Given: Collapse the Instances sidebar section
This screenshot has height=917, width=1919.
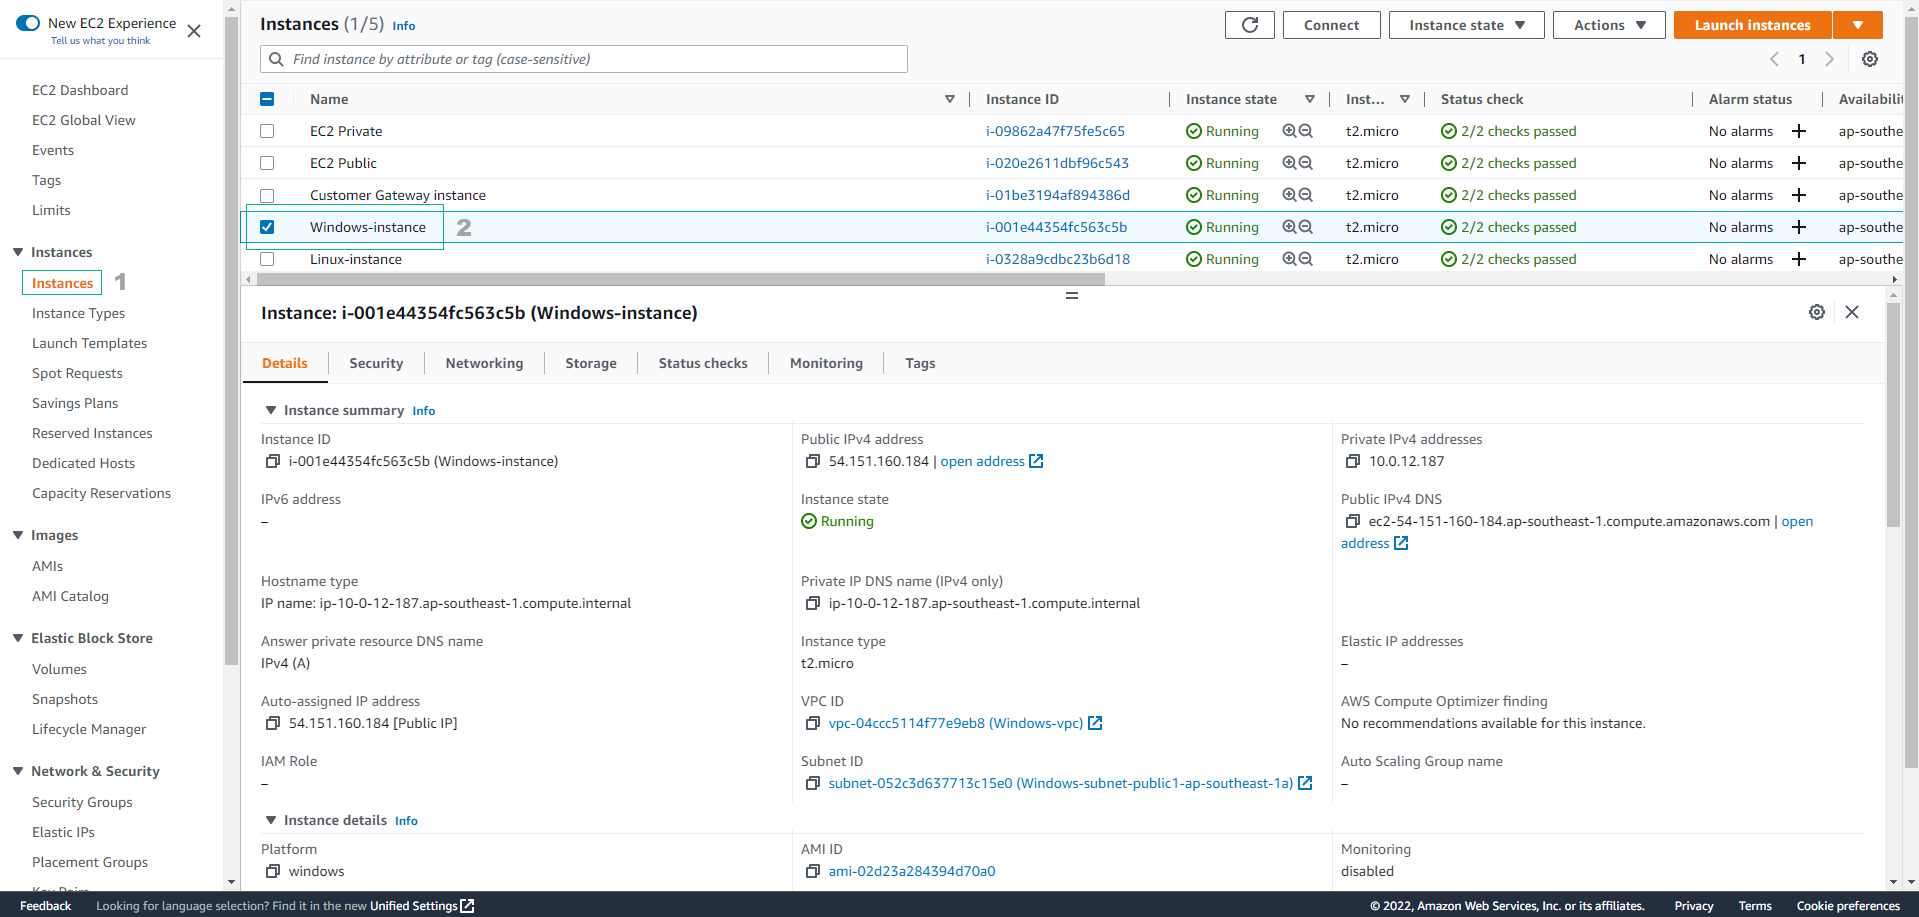Looking at the screenshot, I should coord(18,252).
